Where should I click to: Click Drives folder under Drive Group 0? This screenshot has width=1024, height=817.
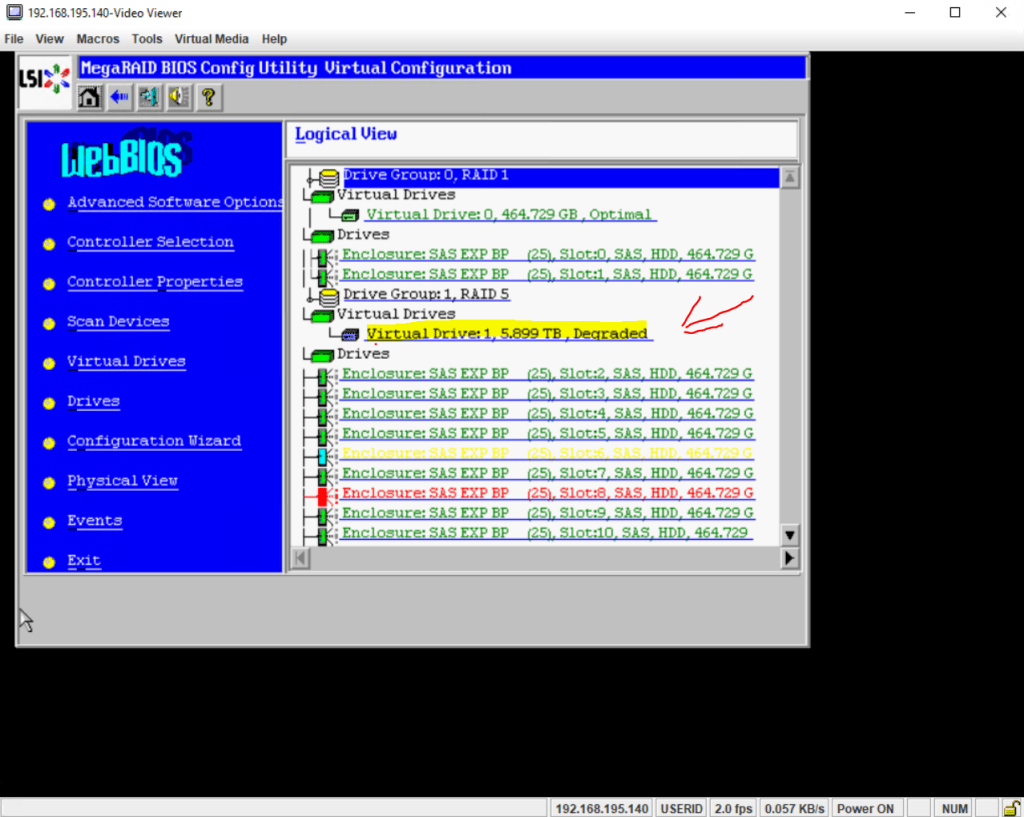(322, 236)
